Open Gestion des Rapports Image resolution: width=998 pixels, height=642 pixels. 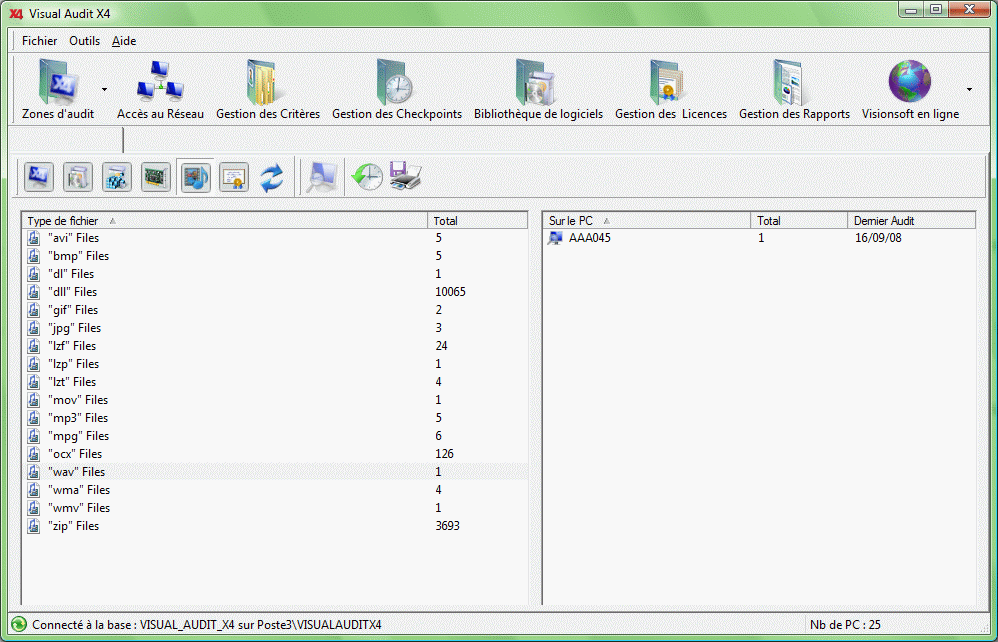794,89
